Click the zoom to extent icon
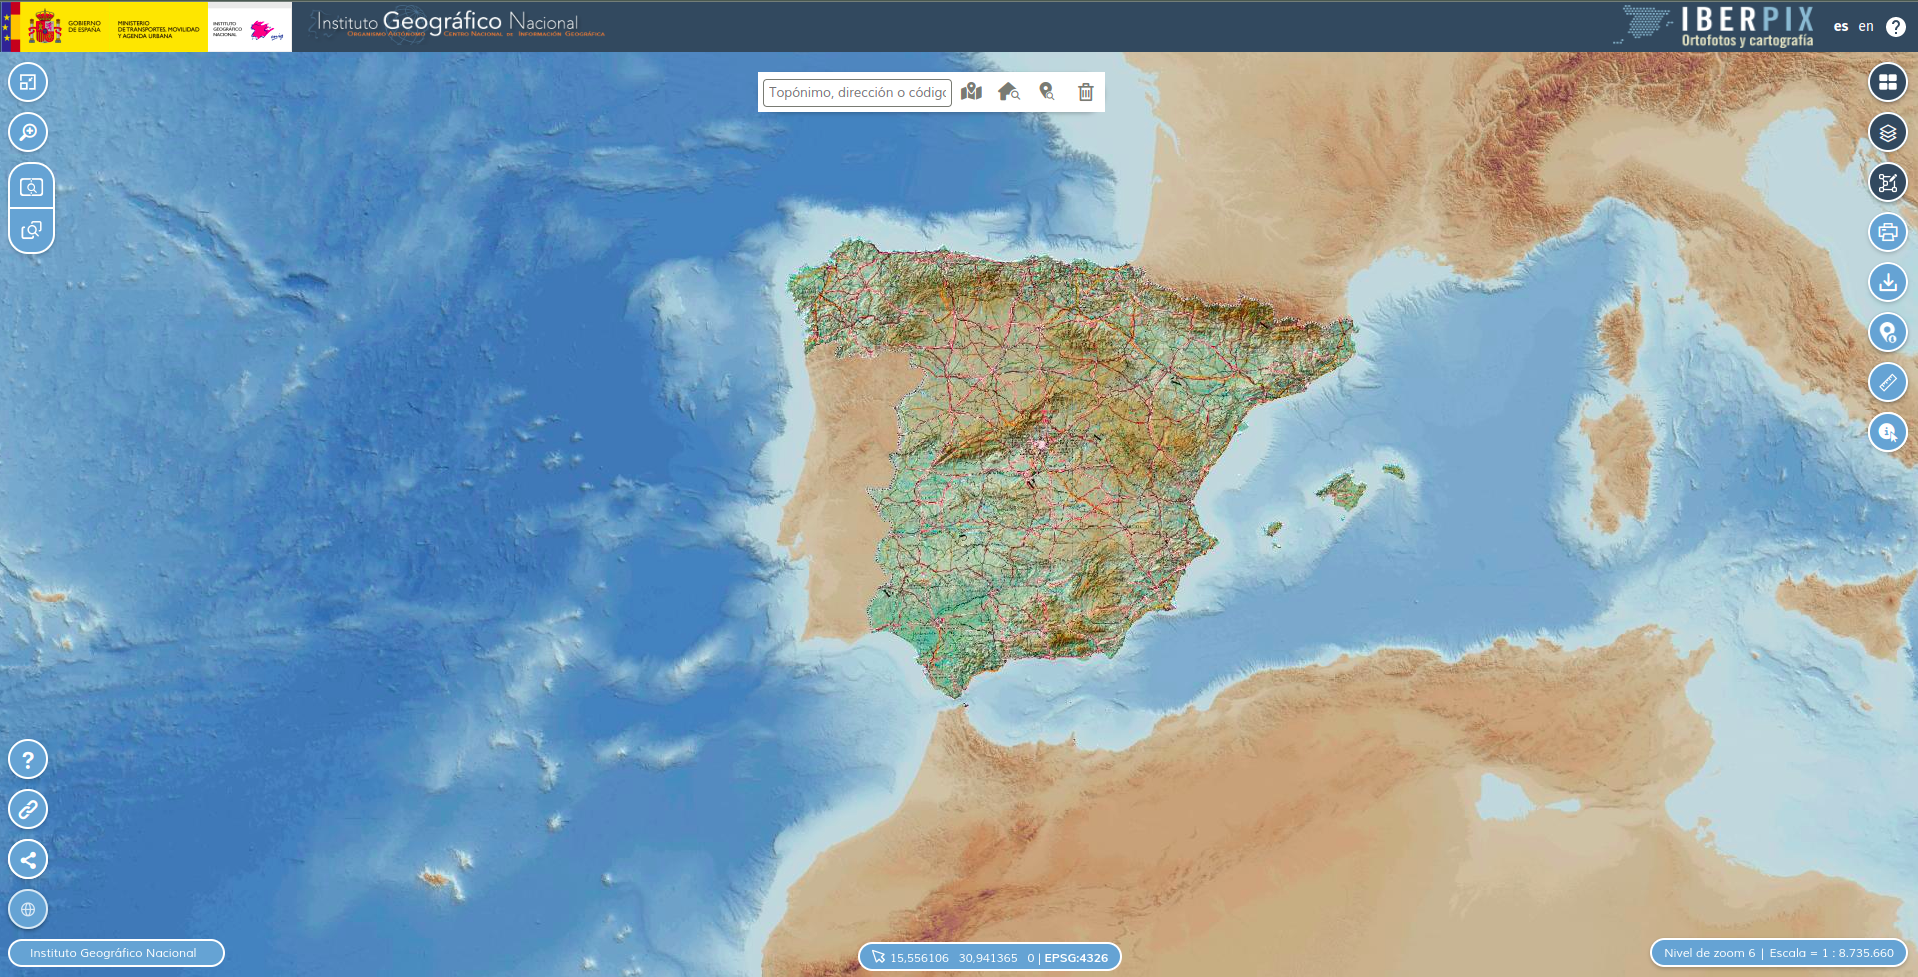 coord(31,187)
